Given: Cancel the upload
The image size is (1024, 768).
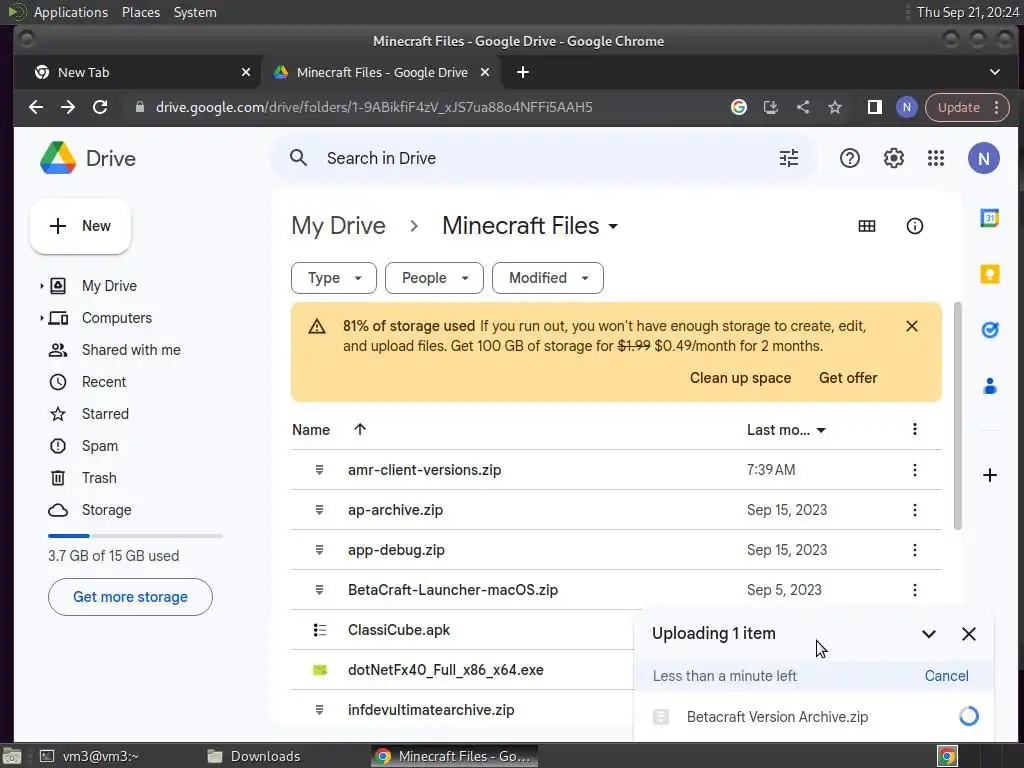Looking at the screenshot, I should 946,676.
